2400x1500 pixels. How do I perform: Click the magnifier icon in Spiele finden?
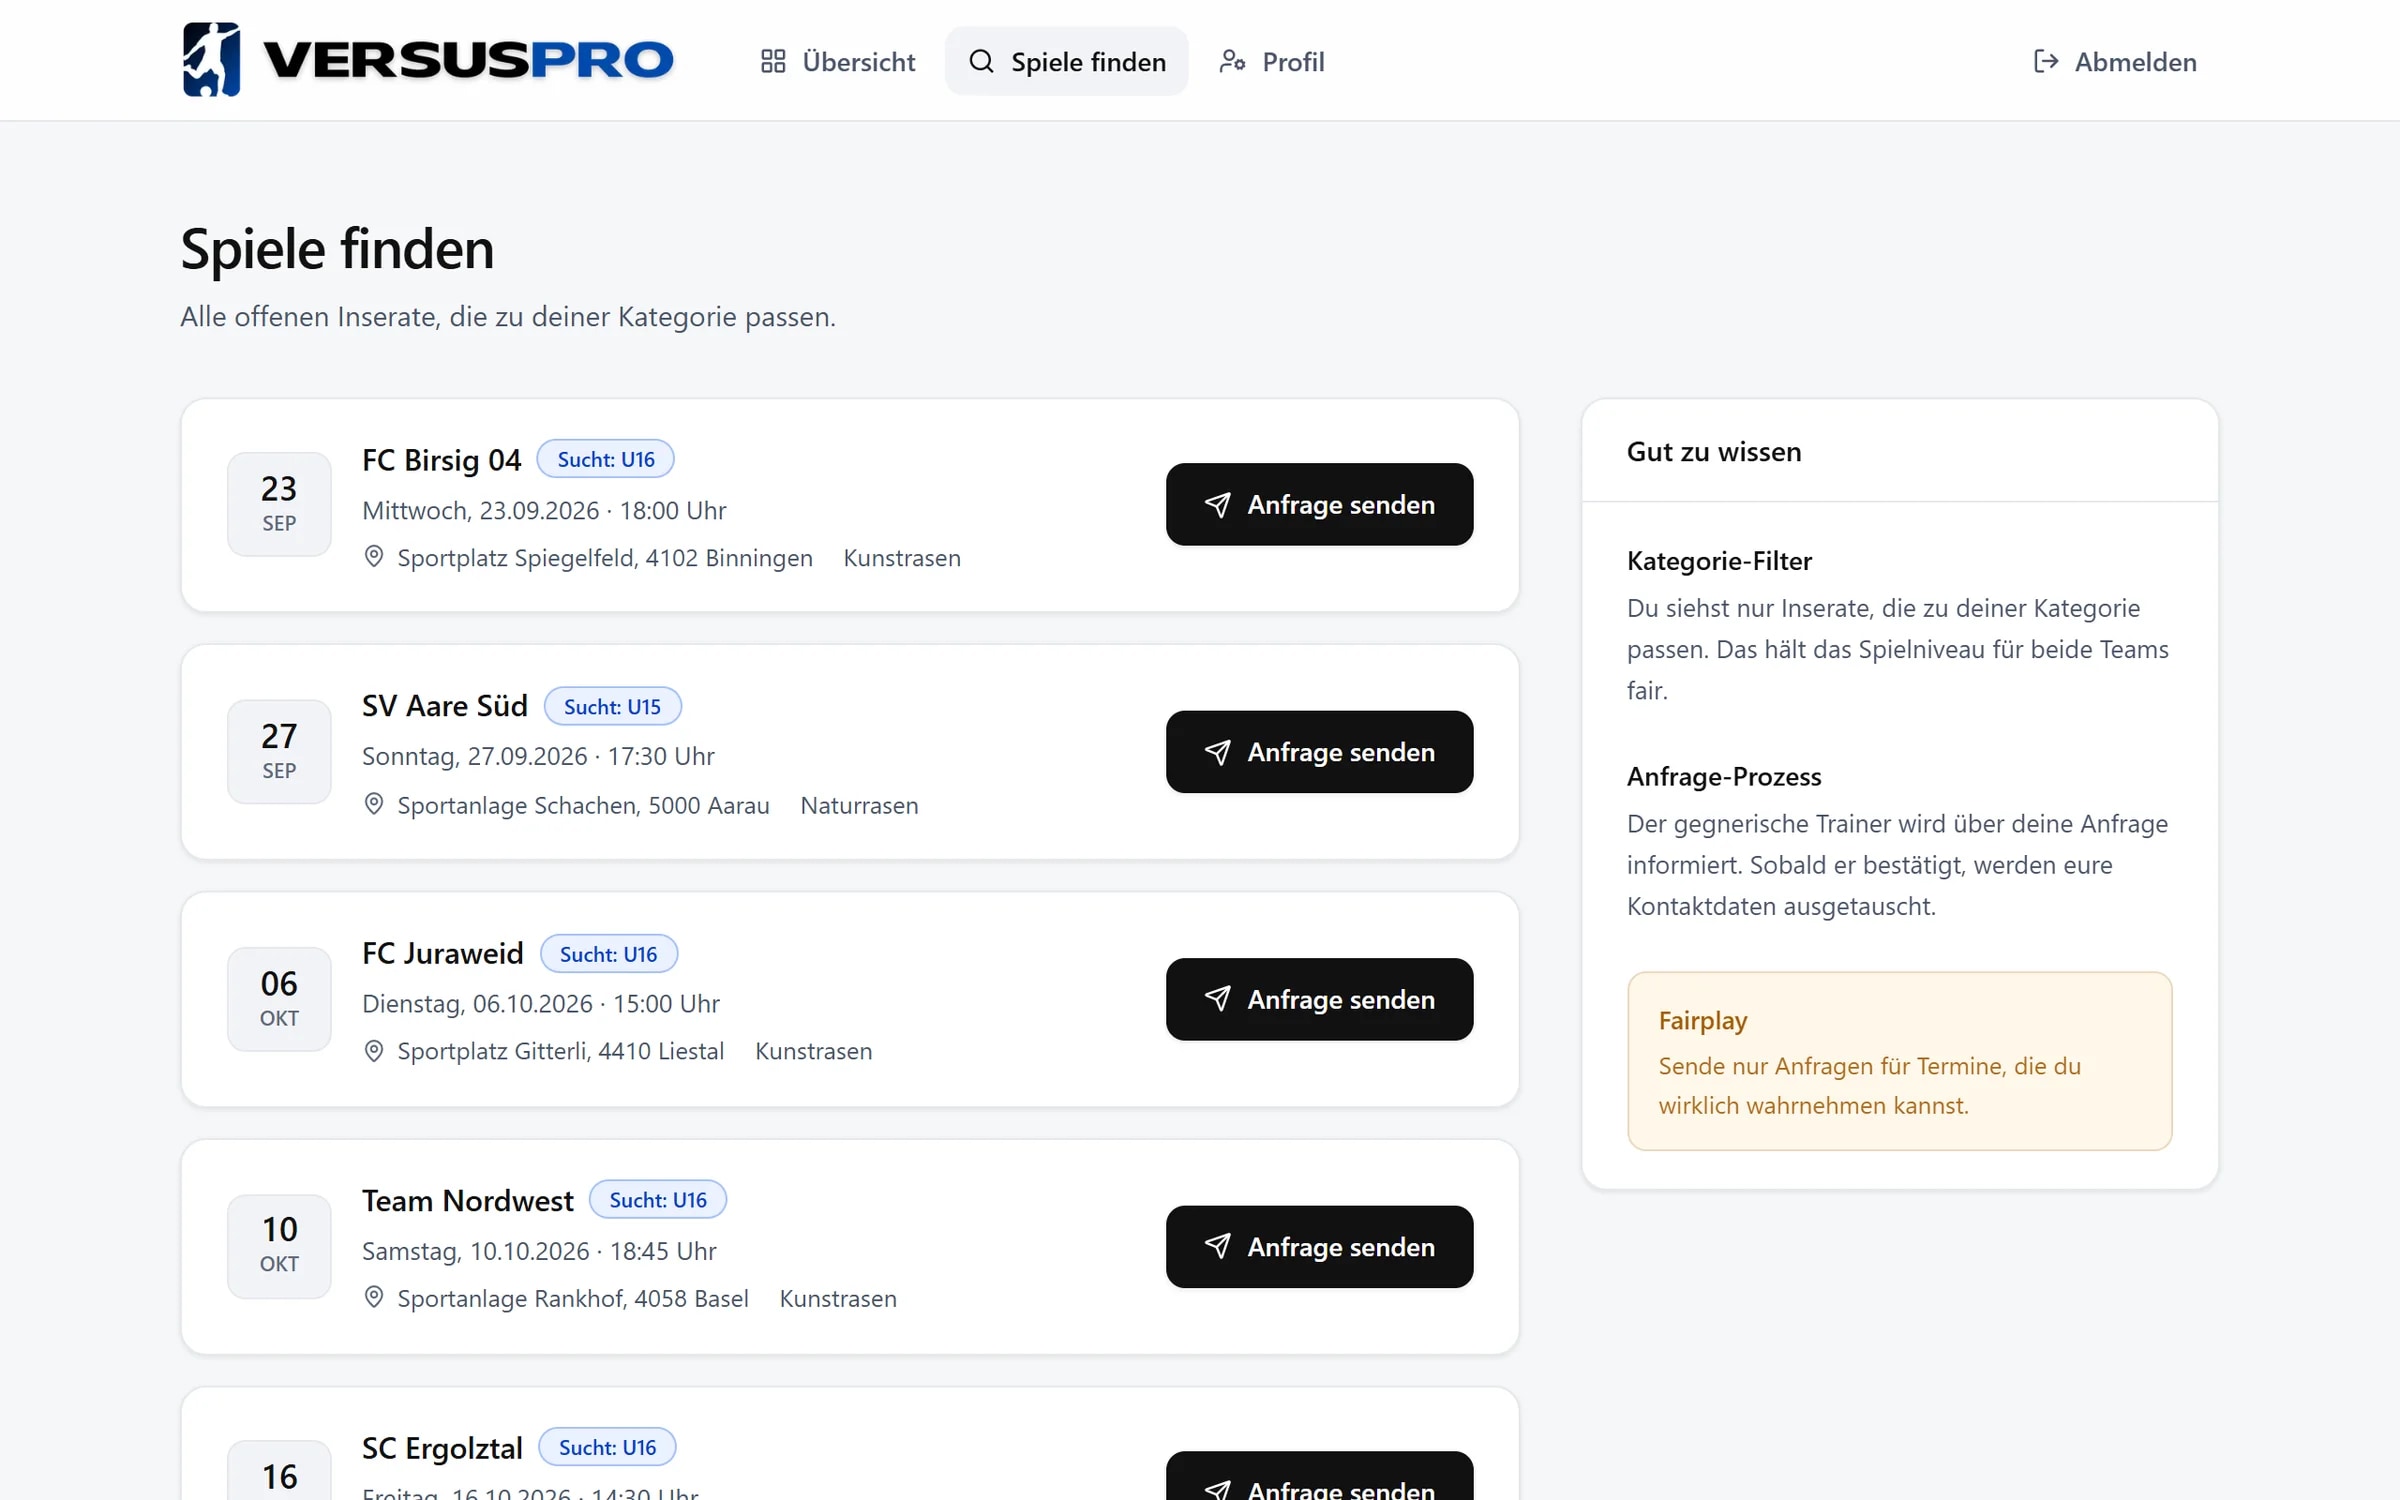(982, 61)
